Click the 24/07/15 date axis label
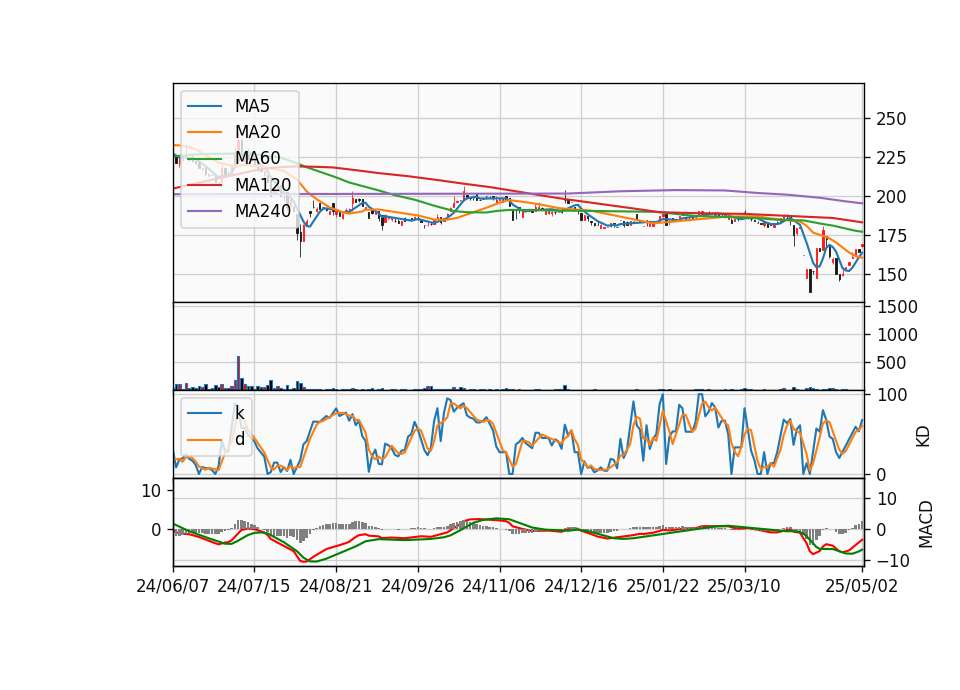 click(253, 586)
